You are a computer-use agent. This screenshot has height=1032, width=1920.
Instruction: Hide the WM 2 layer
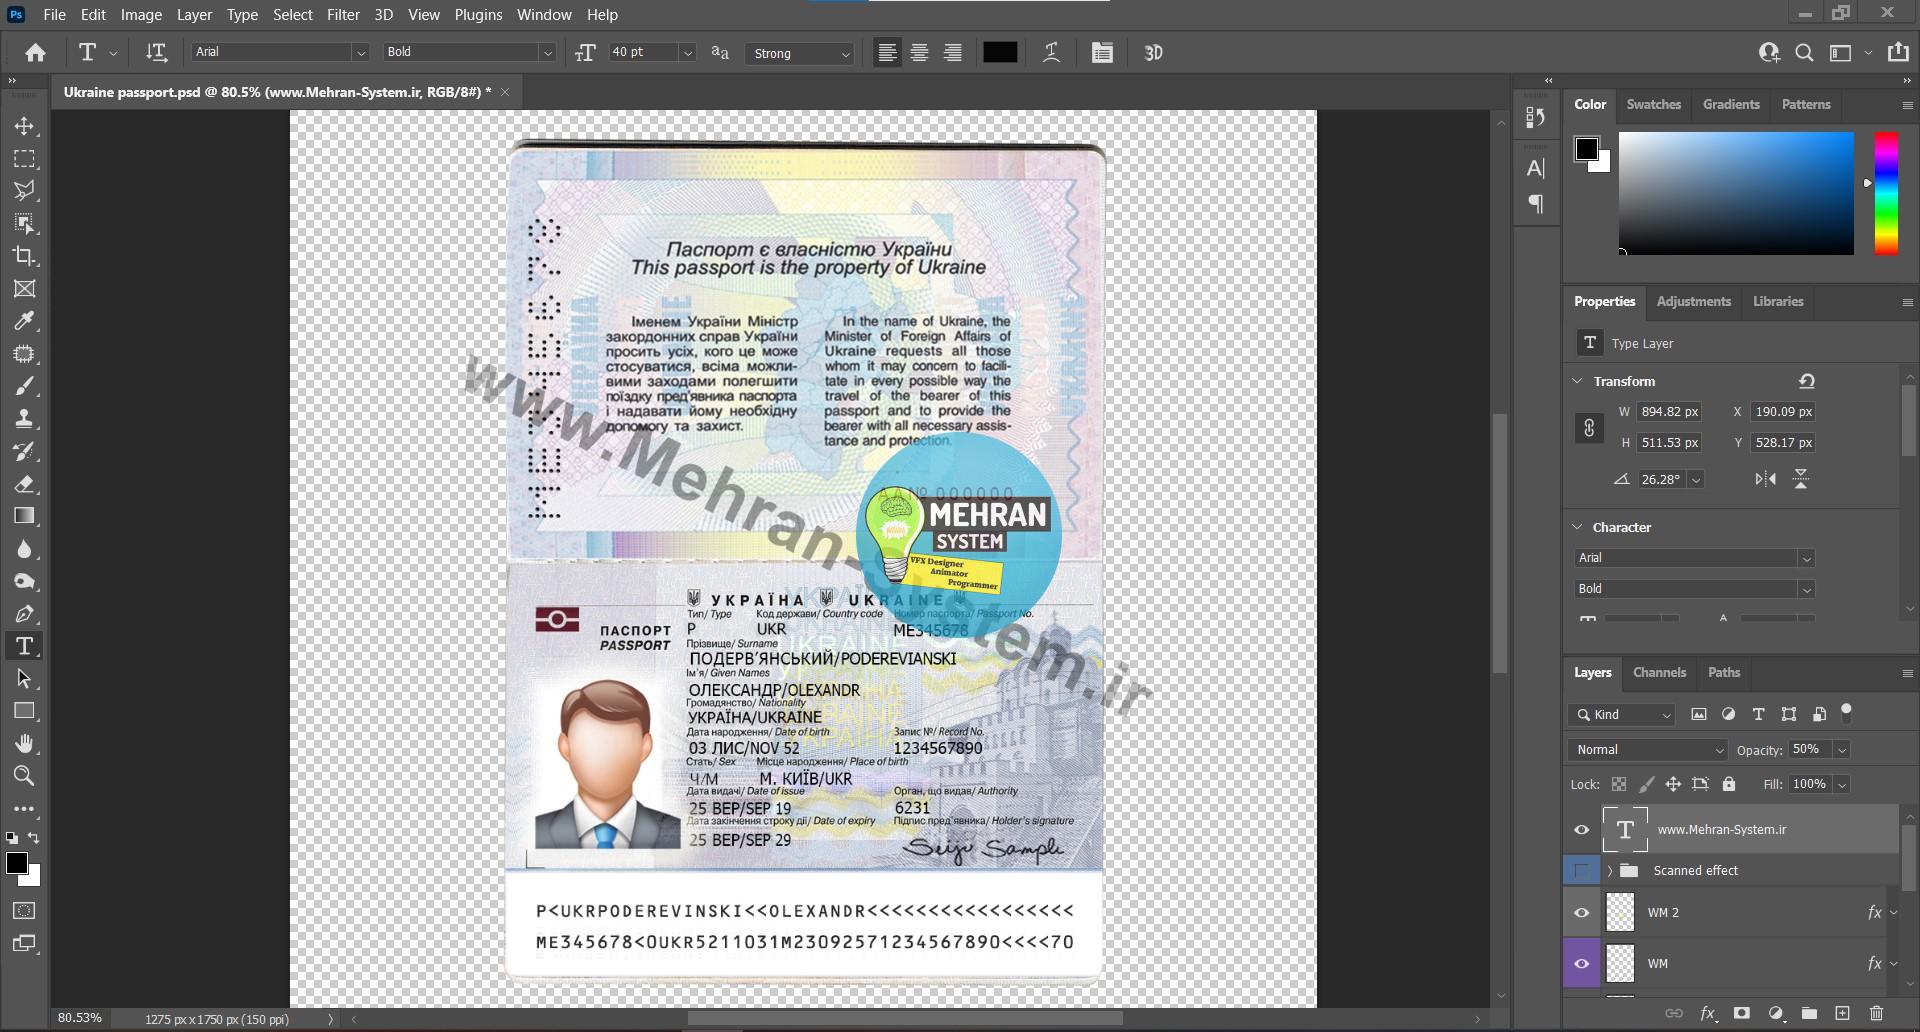(1581, 913)
